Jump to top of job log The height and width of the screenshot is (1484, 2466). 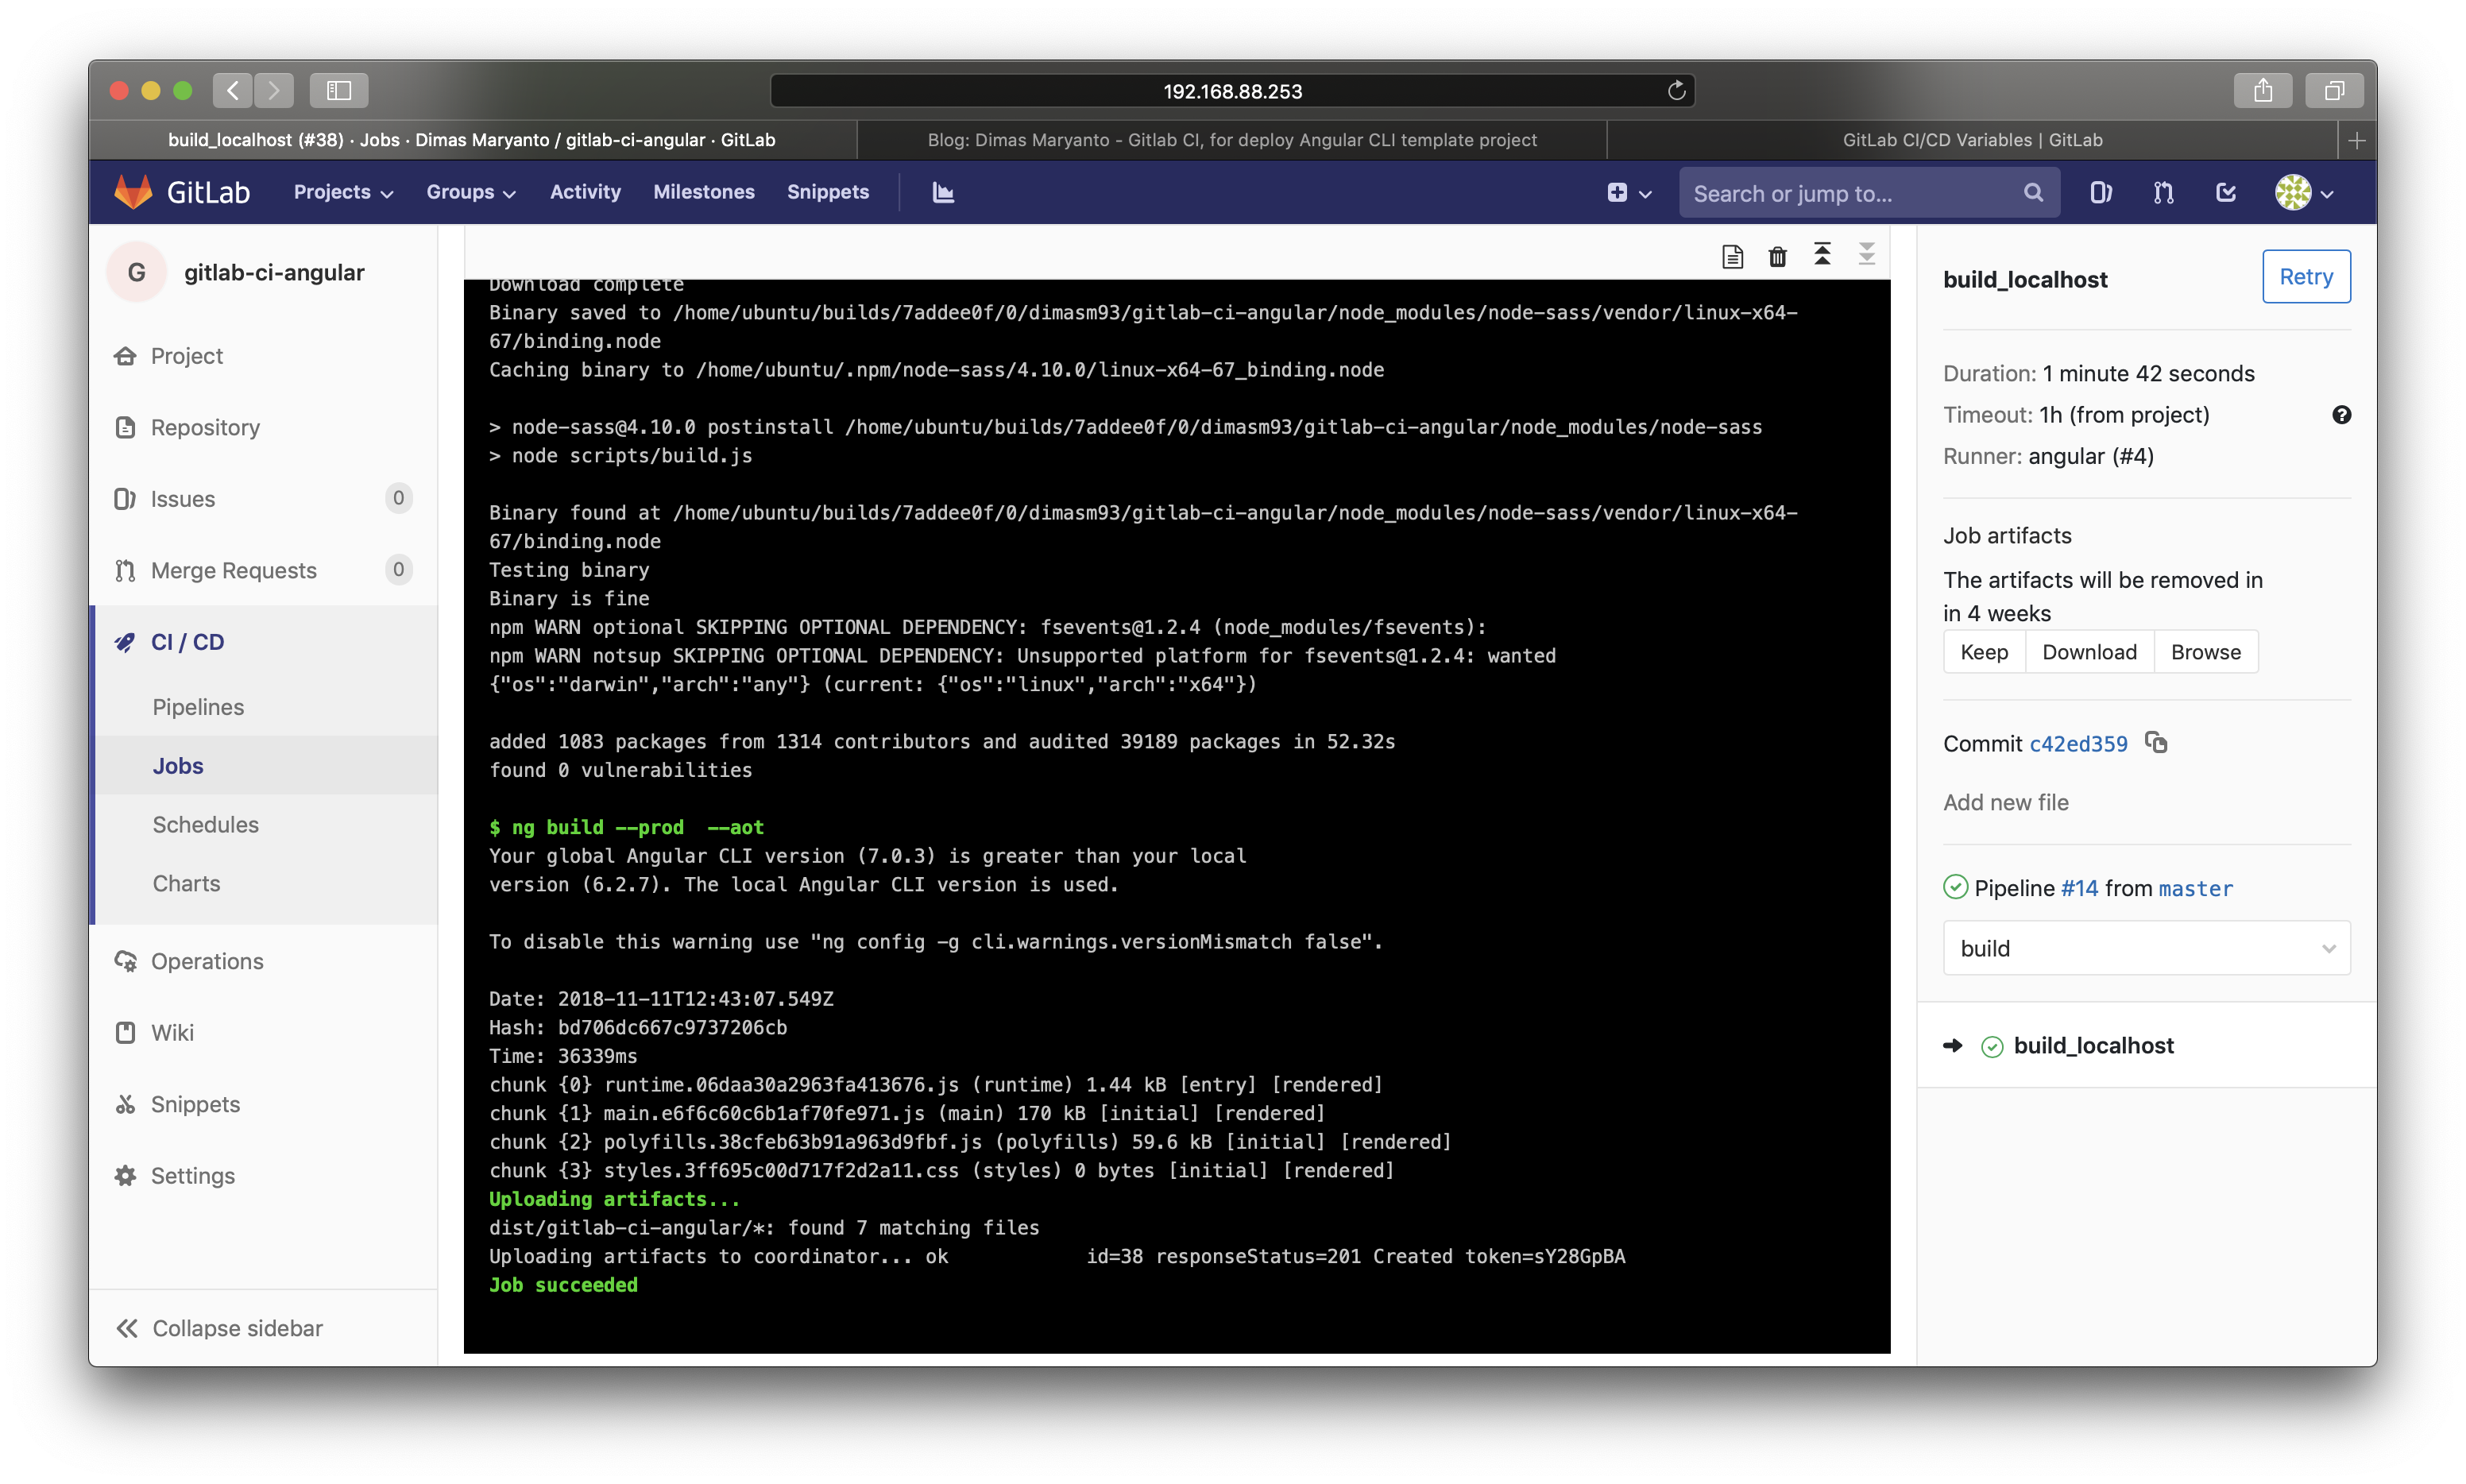click(1822, 255)
